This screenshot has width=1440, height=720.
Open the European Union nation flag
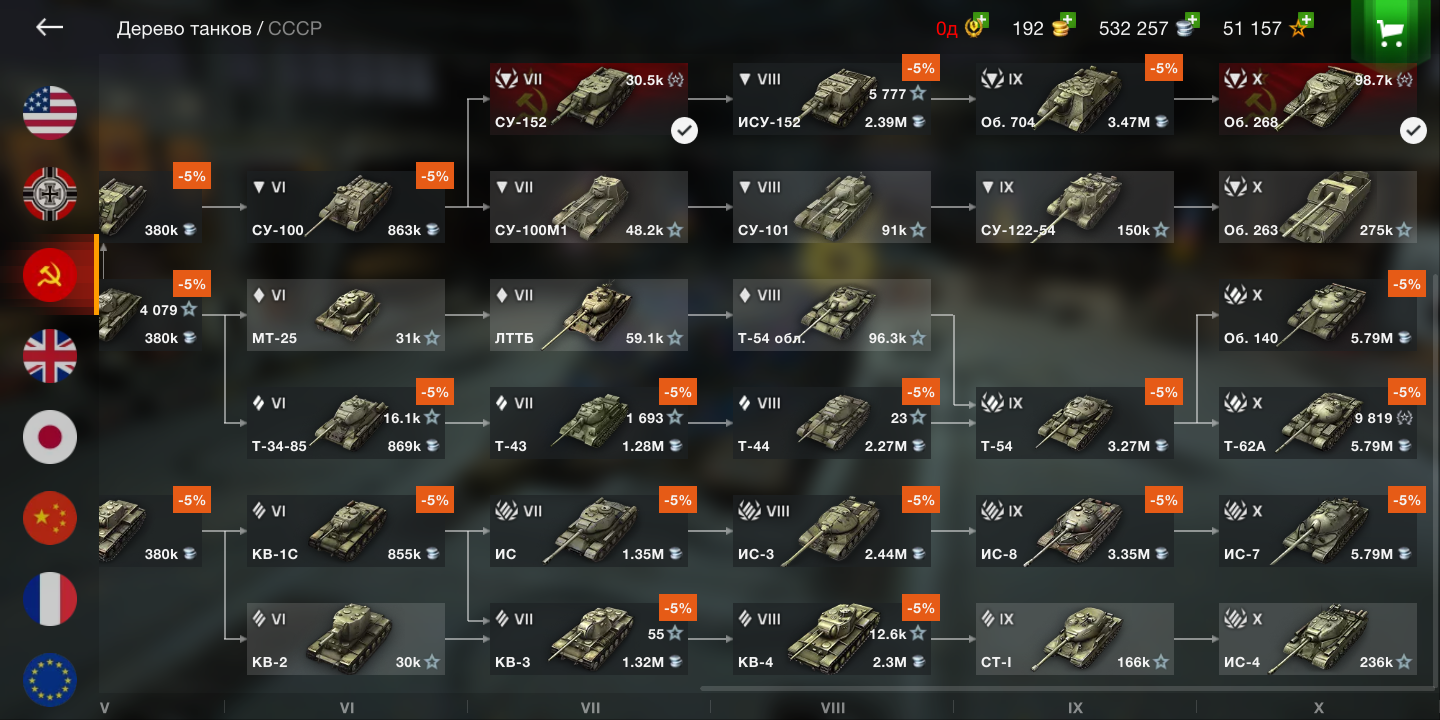50,679
